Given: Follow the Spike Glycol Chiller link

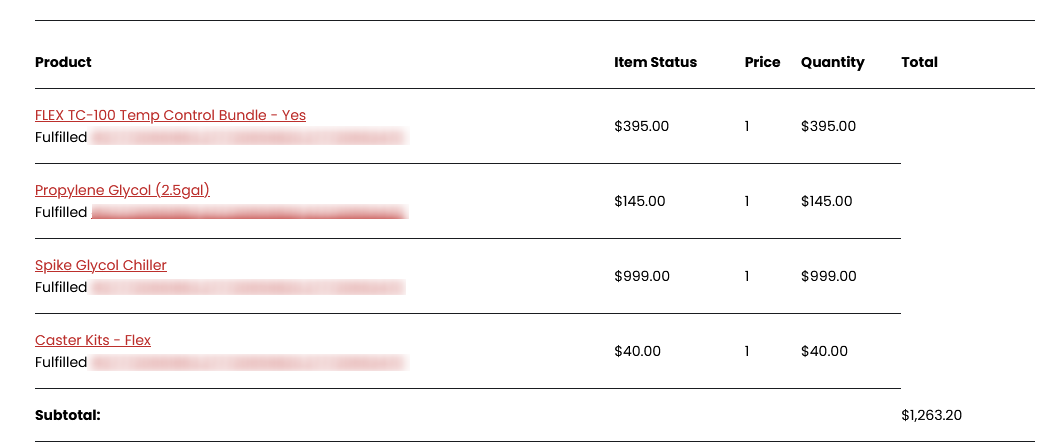Looking at the screenshot, I should [x=101, y=265].
